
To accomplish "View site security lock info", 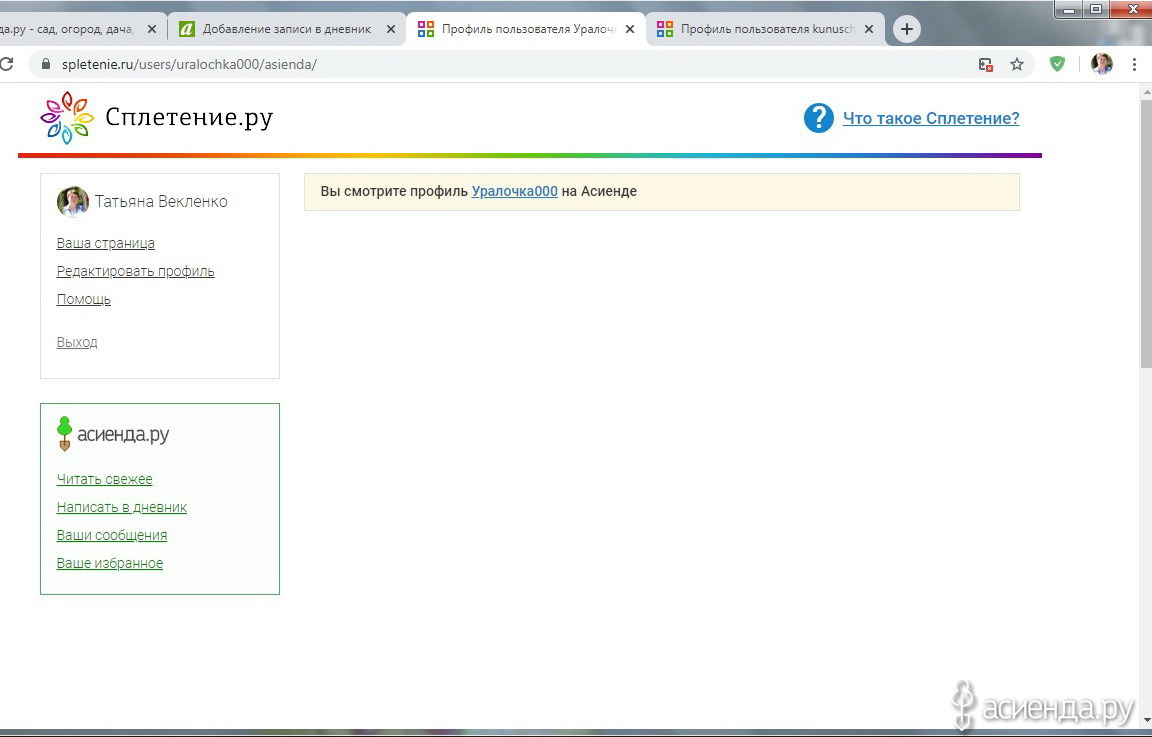I will 46,64.
